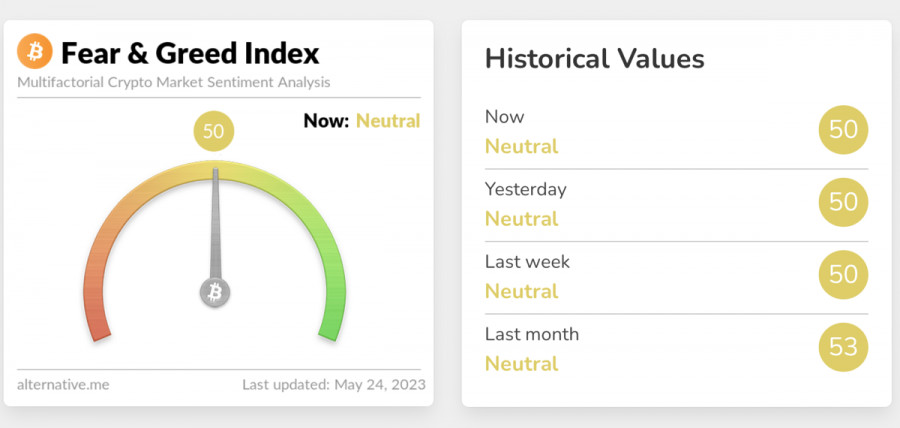
Task: Click the 'Last week' value circle showing 50
Action: (843, 275)
